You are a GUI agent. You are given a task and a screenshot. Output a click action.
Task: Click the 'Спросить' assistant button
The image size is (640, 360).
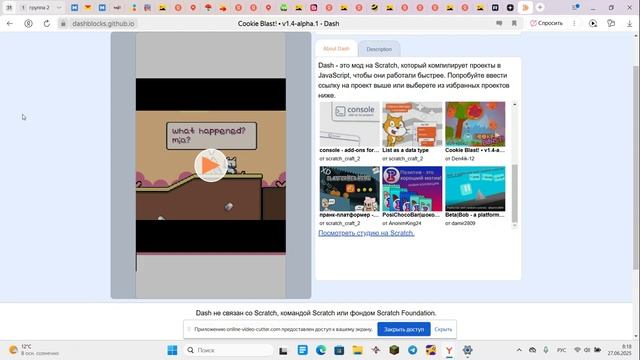point(546,23)
